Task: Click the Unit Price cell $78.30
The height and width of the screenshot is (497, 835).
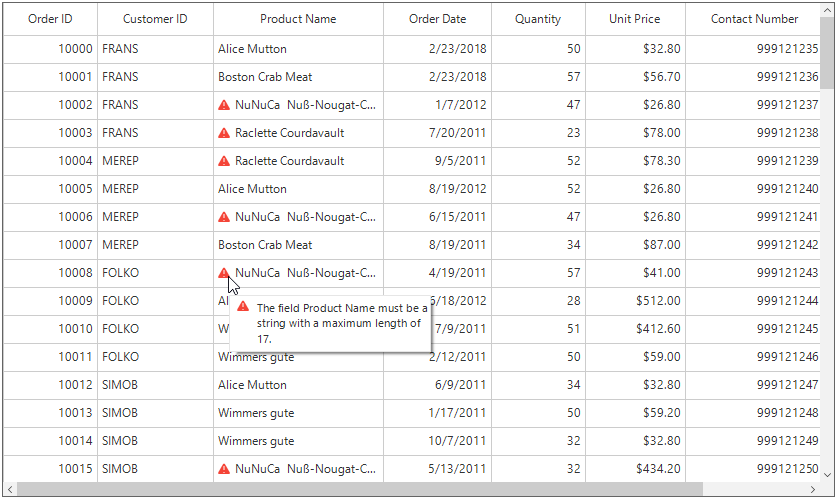Action: (635, 161)
